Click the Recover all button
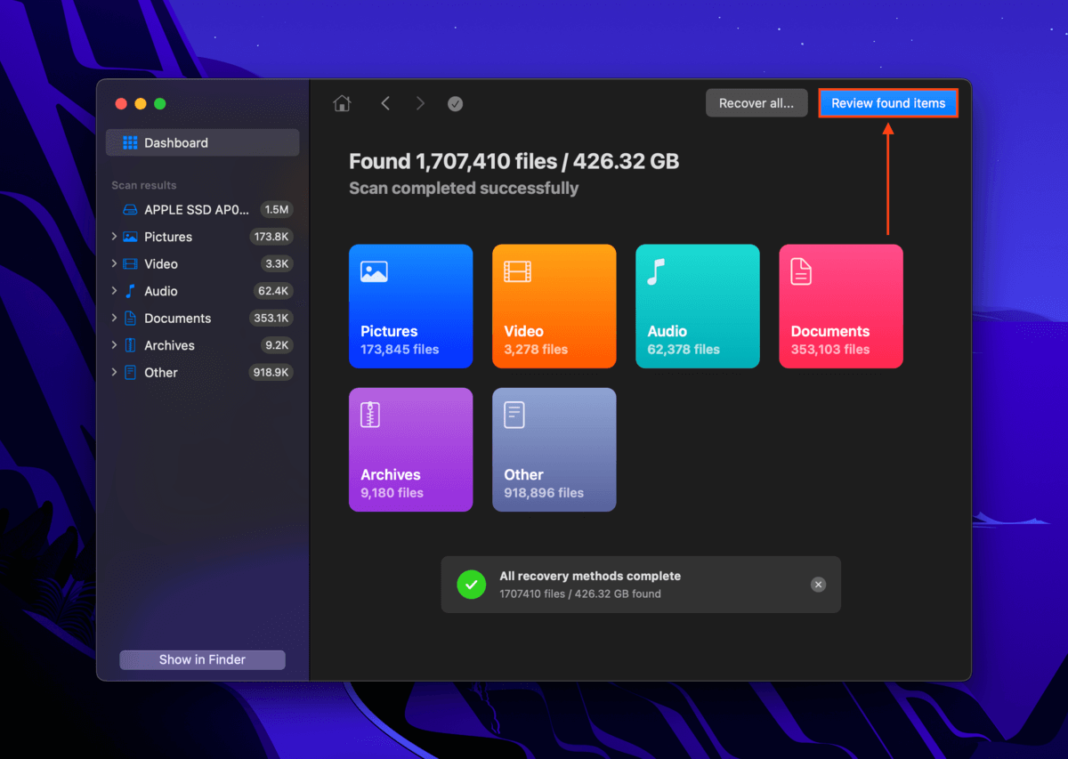The height and width of the screenshot is (759, 1068). [756, 102]
